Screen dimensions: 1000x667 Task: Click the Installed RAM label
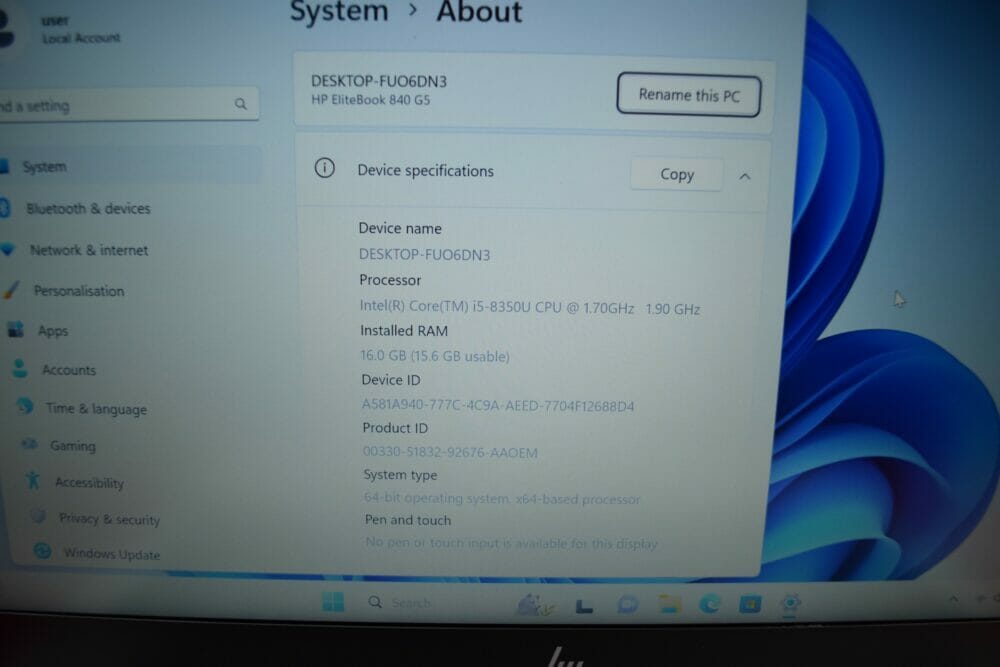click(x=404, y=330)
